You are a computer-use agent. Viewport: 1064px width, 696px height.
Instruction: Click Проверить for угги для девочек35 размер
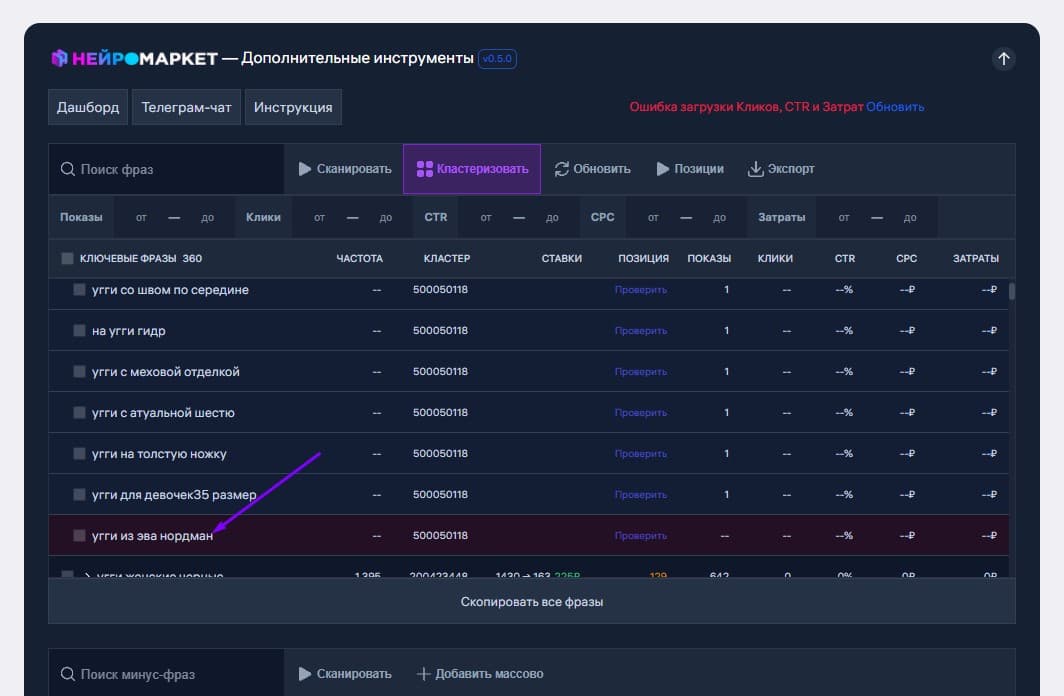tap(641, 495)
